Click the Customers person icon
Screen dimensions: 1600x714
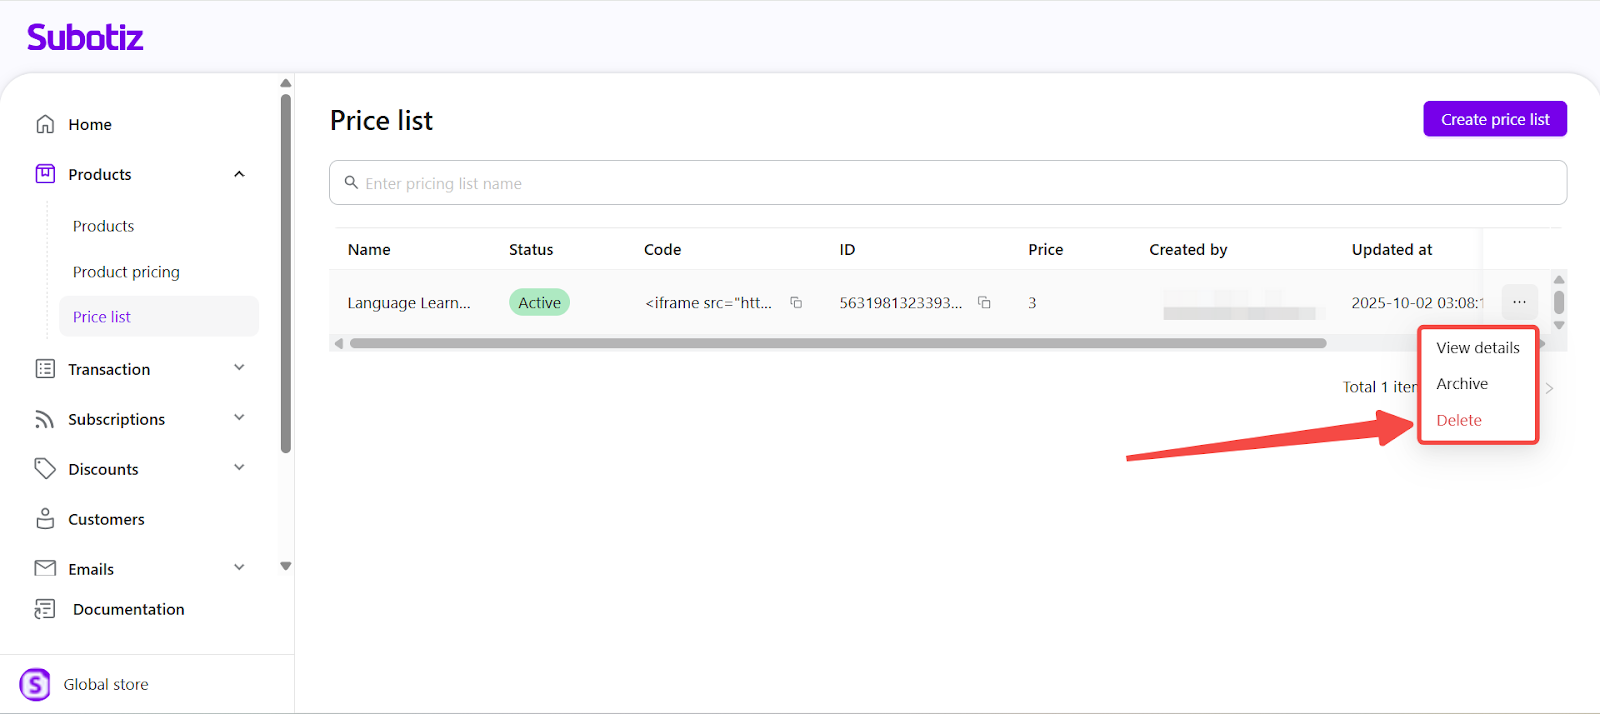45,519
